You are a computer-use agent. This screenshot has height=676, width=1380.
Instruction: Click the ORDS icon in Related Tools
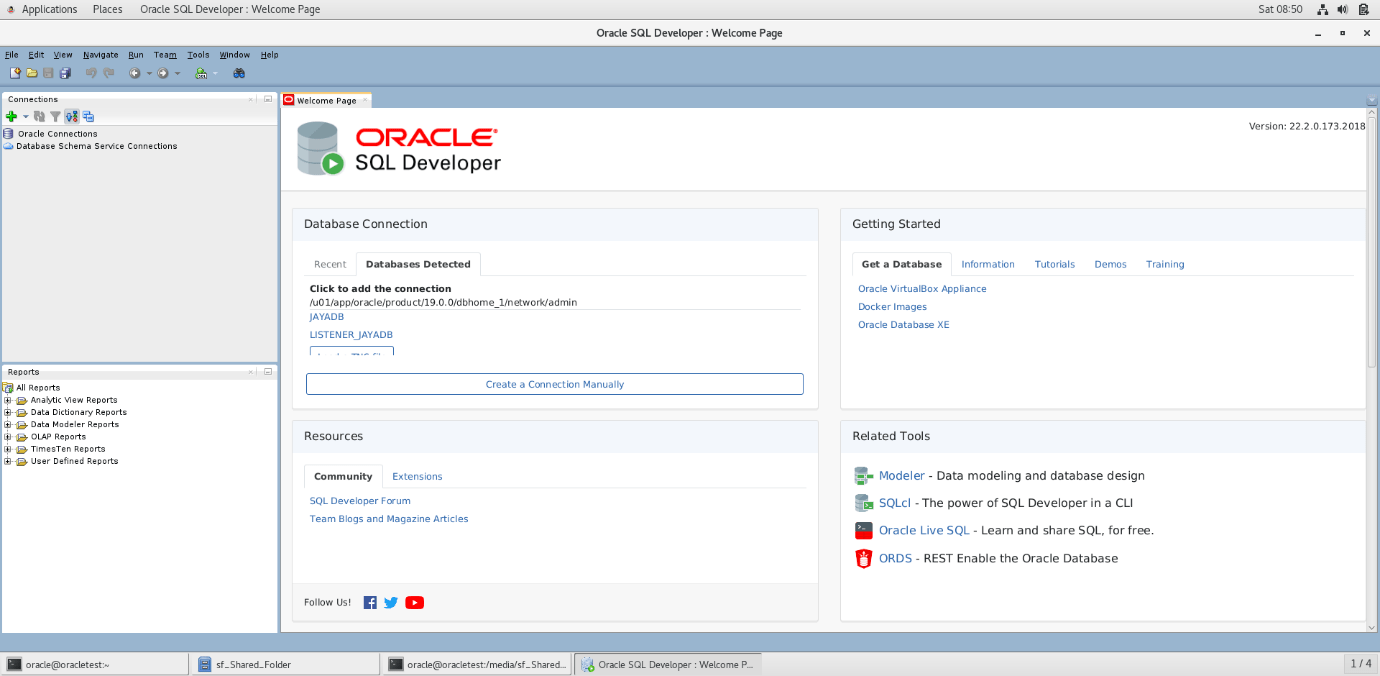coord(863,558)
